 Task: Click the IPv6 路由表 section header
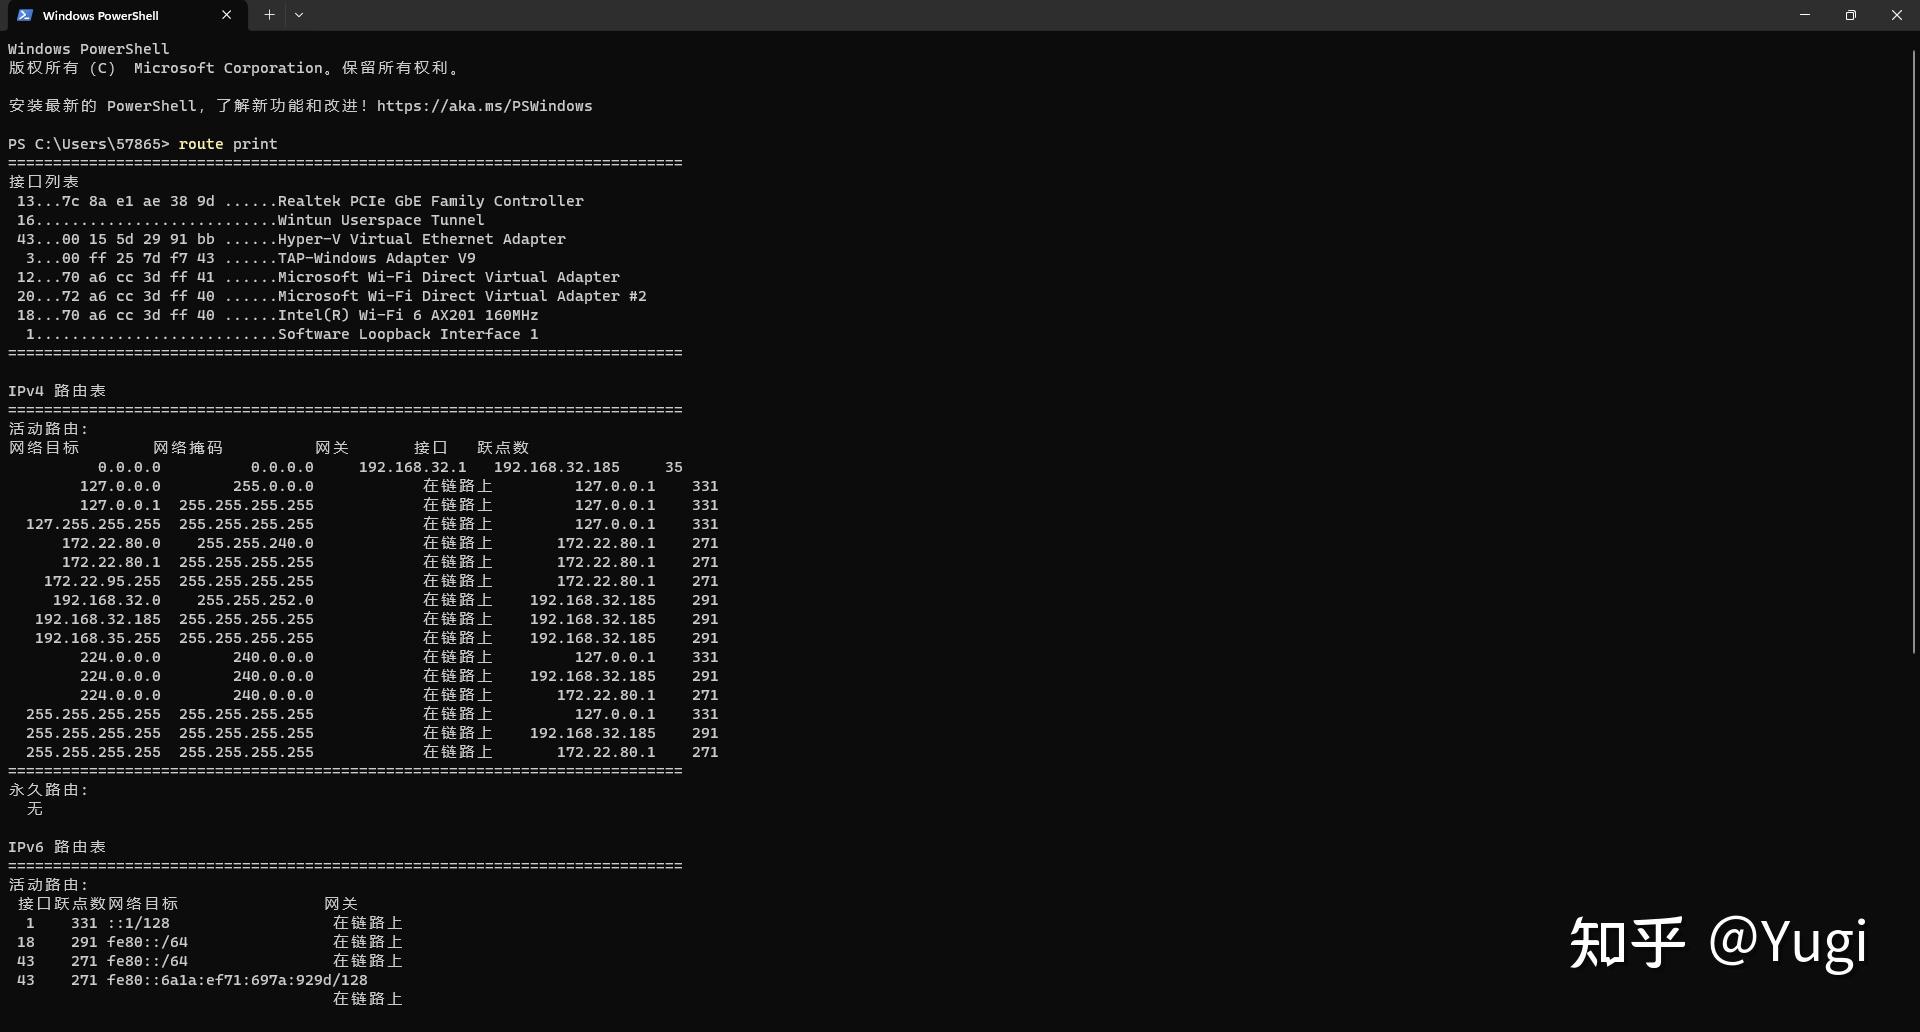[56, 845]
